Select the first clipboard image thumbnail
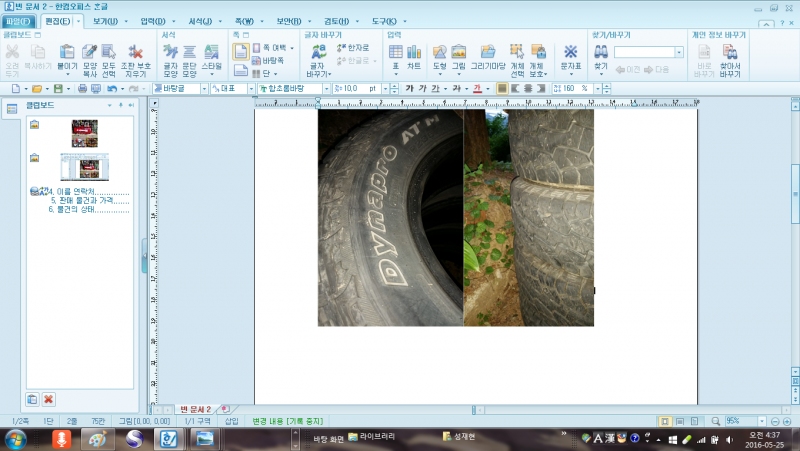The height and width of the screenshot is (451, 800). (84, 131)
